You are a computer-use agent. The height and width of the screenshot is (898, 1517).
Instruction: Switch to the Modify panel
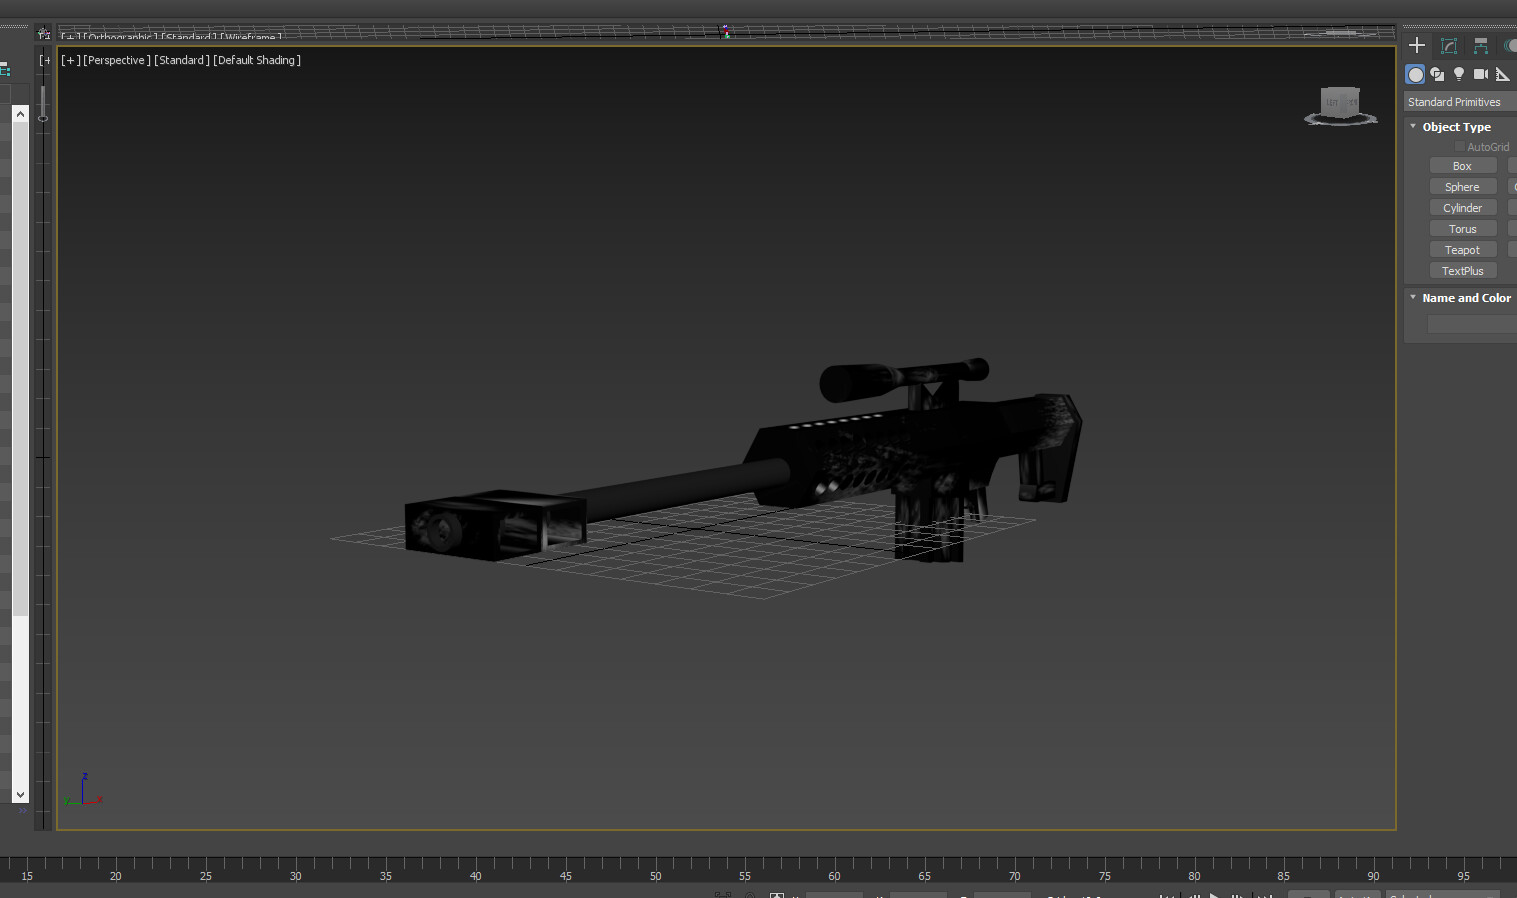point(1449,45)
